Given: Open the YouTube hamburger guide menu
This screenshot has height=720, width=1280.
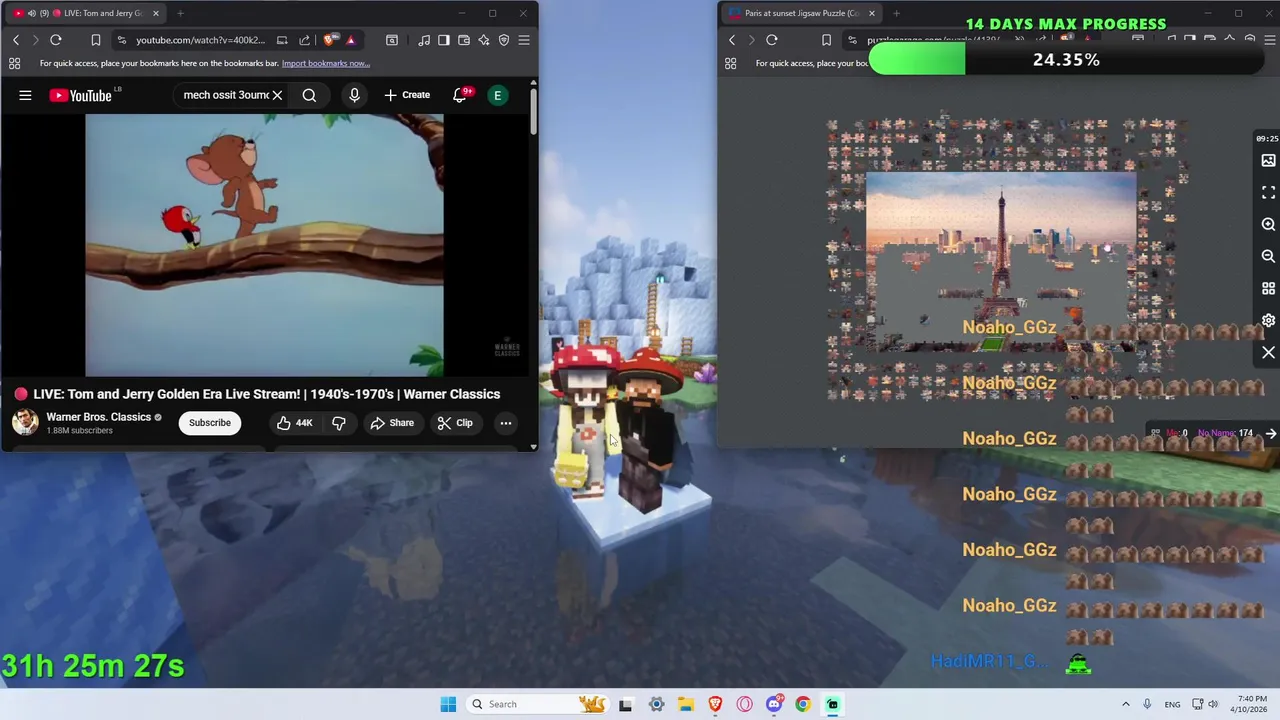Looking at the screenshot, I should [x=25, y=95].
